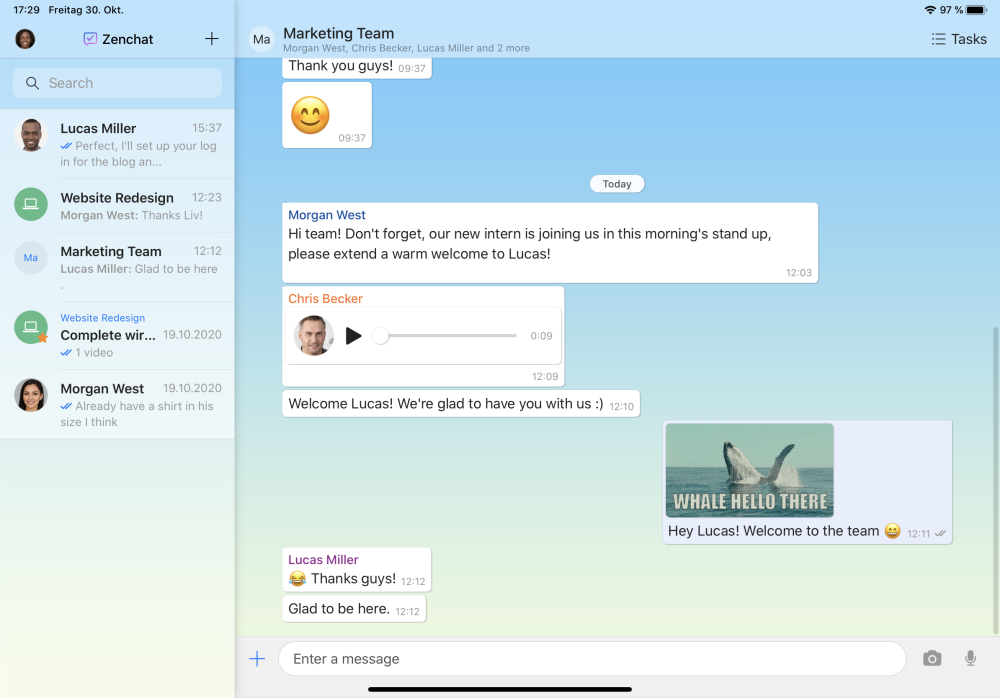Add an attachment with the blue plus icon
Viewport: 1000px width, 698px height.
pyautogui.click(x=257, y=658)
